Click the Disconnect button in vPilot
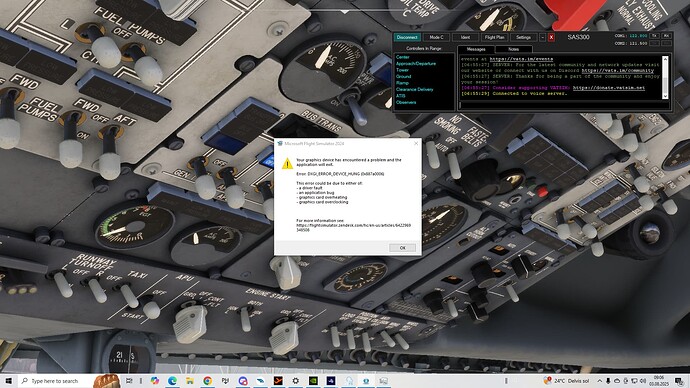 (407, 37)
